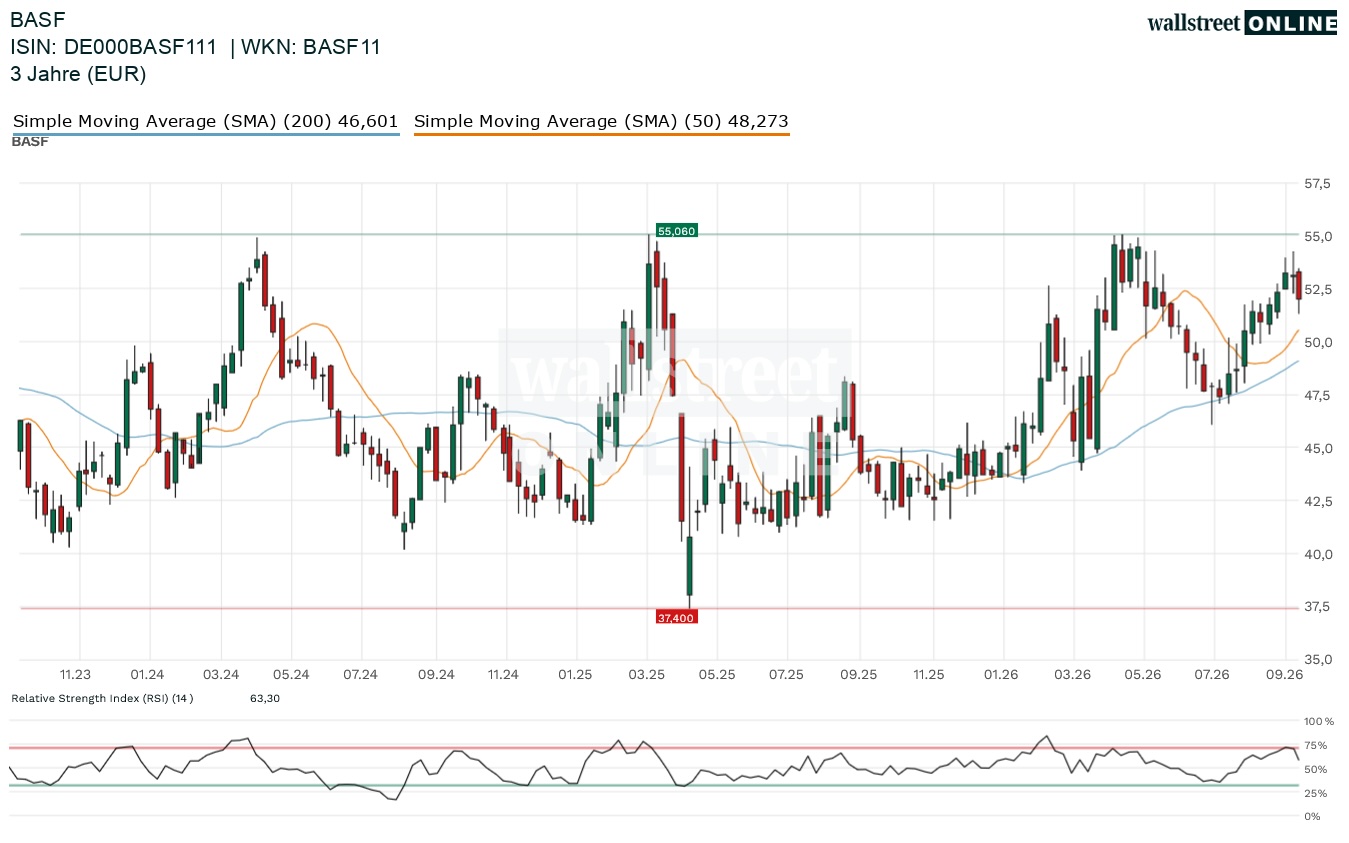Click the 03.26 date axis label

(1072, 674)
